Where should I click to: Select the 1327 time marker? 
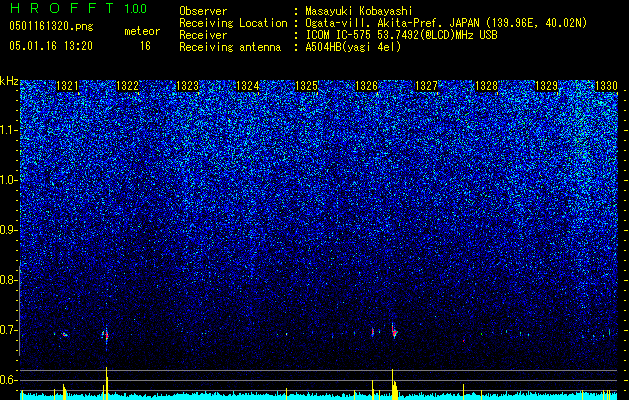click(x=426, y=86)
